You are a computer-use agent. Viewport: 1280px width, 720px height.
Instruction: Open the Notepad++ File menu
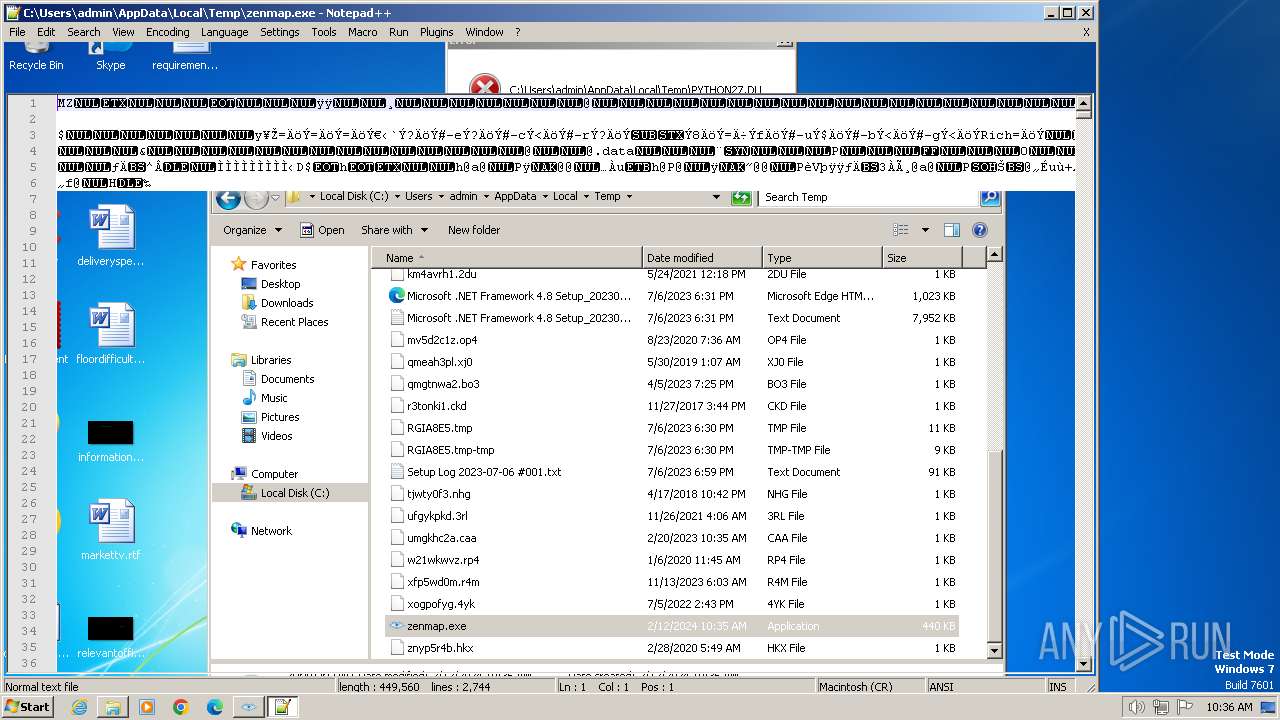click(17, 32)
